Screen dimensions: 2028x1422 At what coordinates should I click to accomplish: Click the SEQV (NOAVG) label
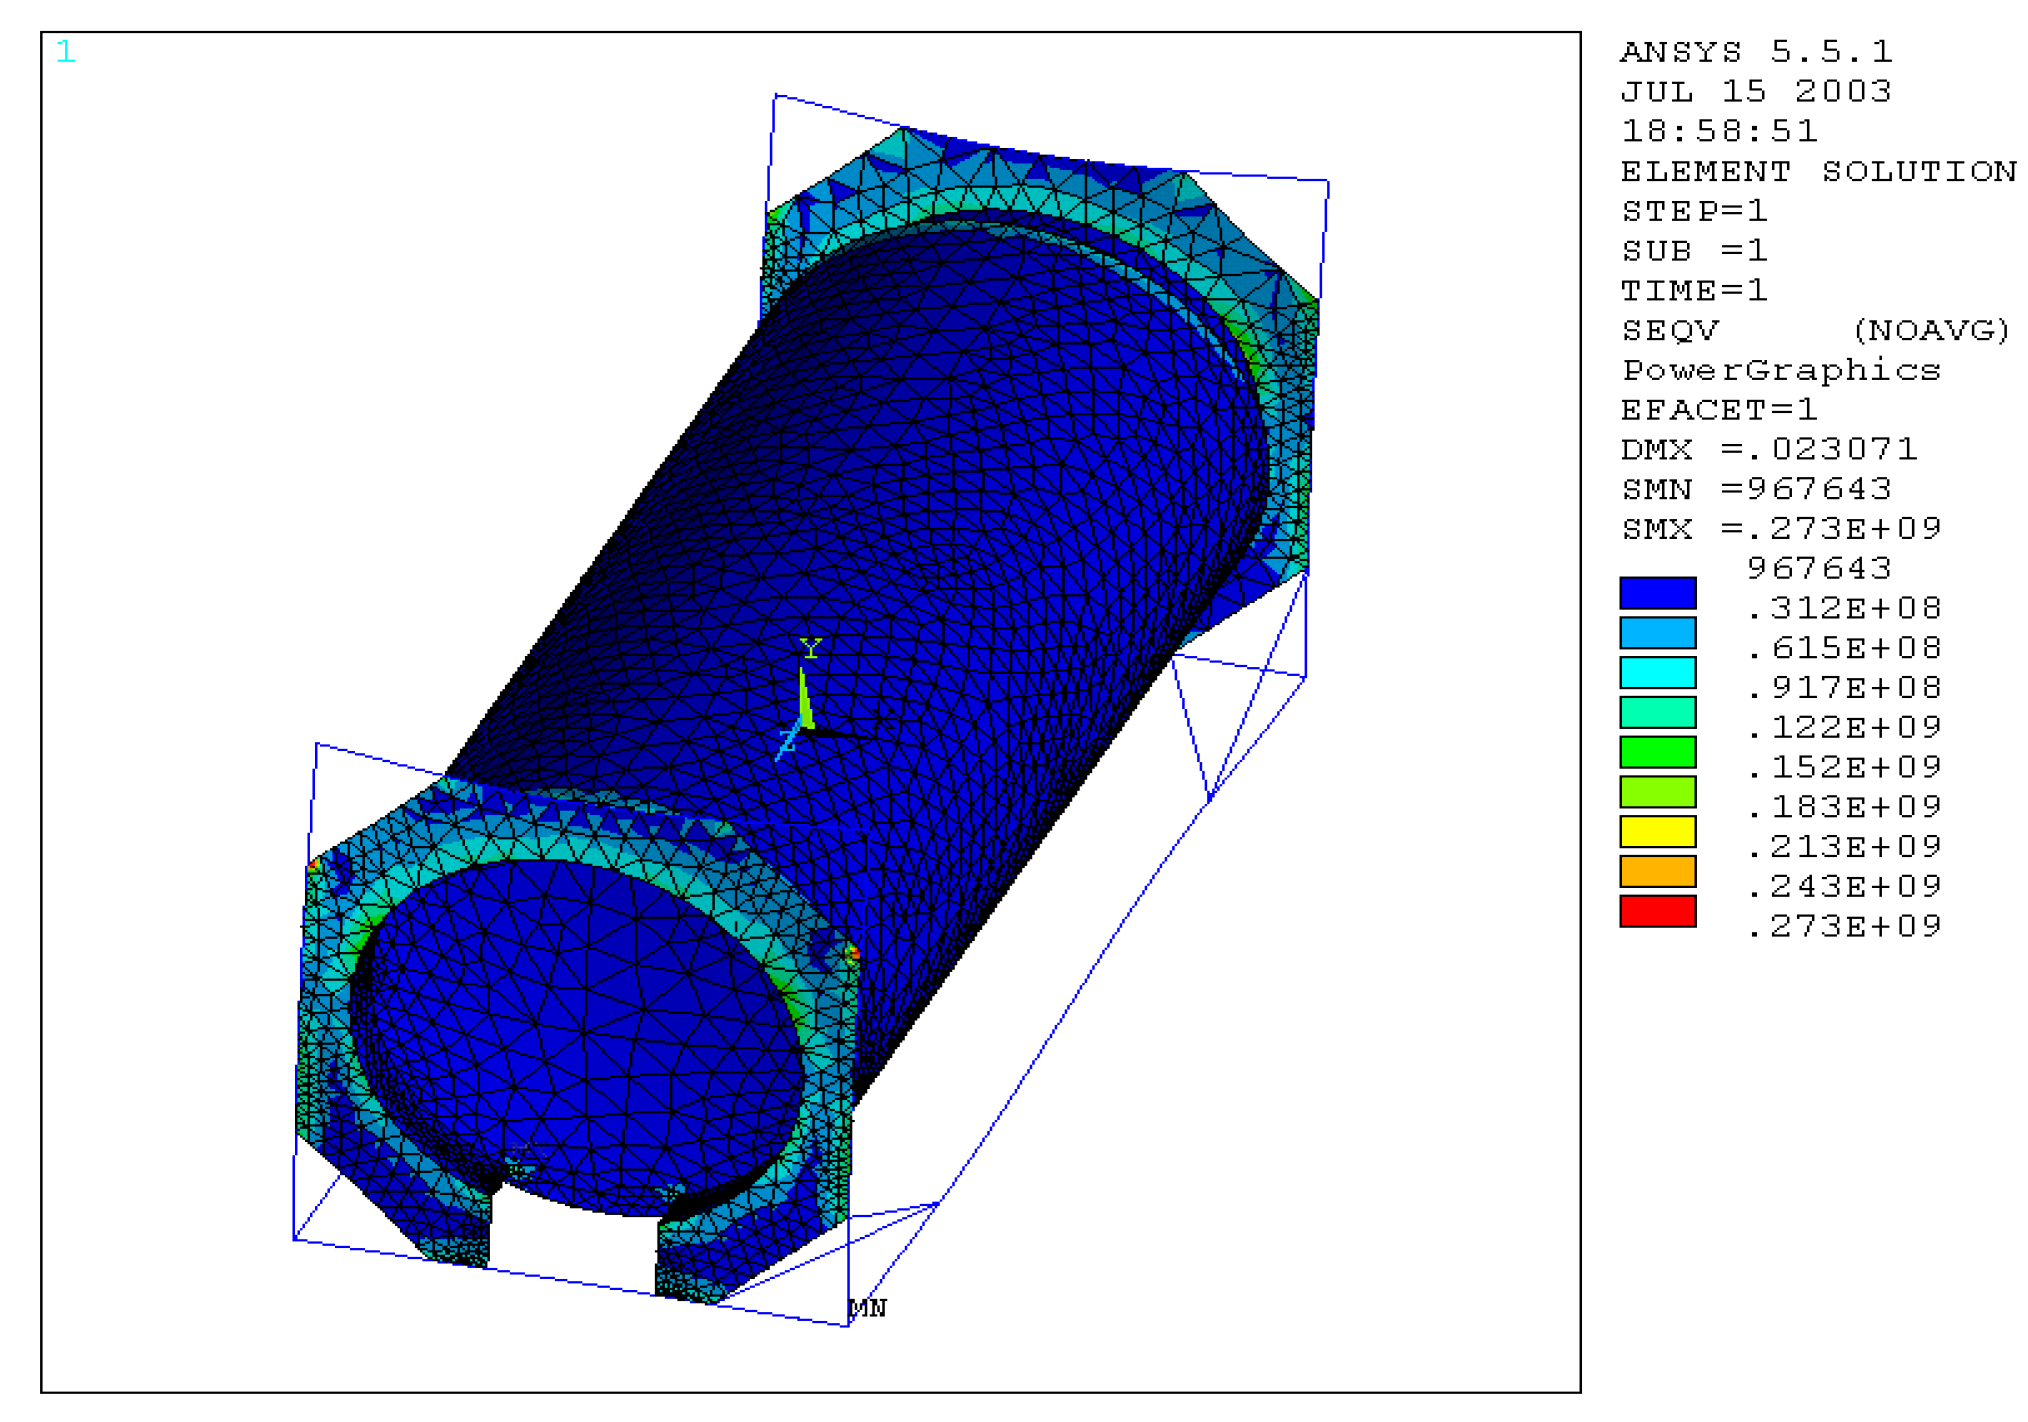(x=1814, y=330)
